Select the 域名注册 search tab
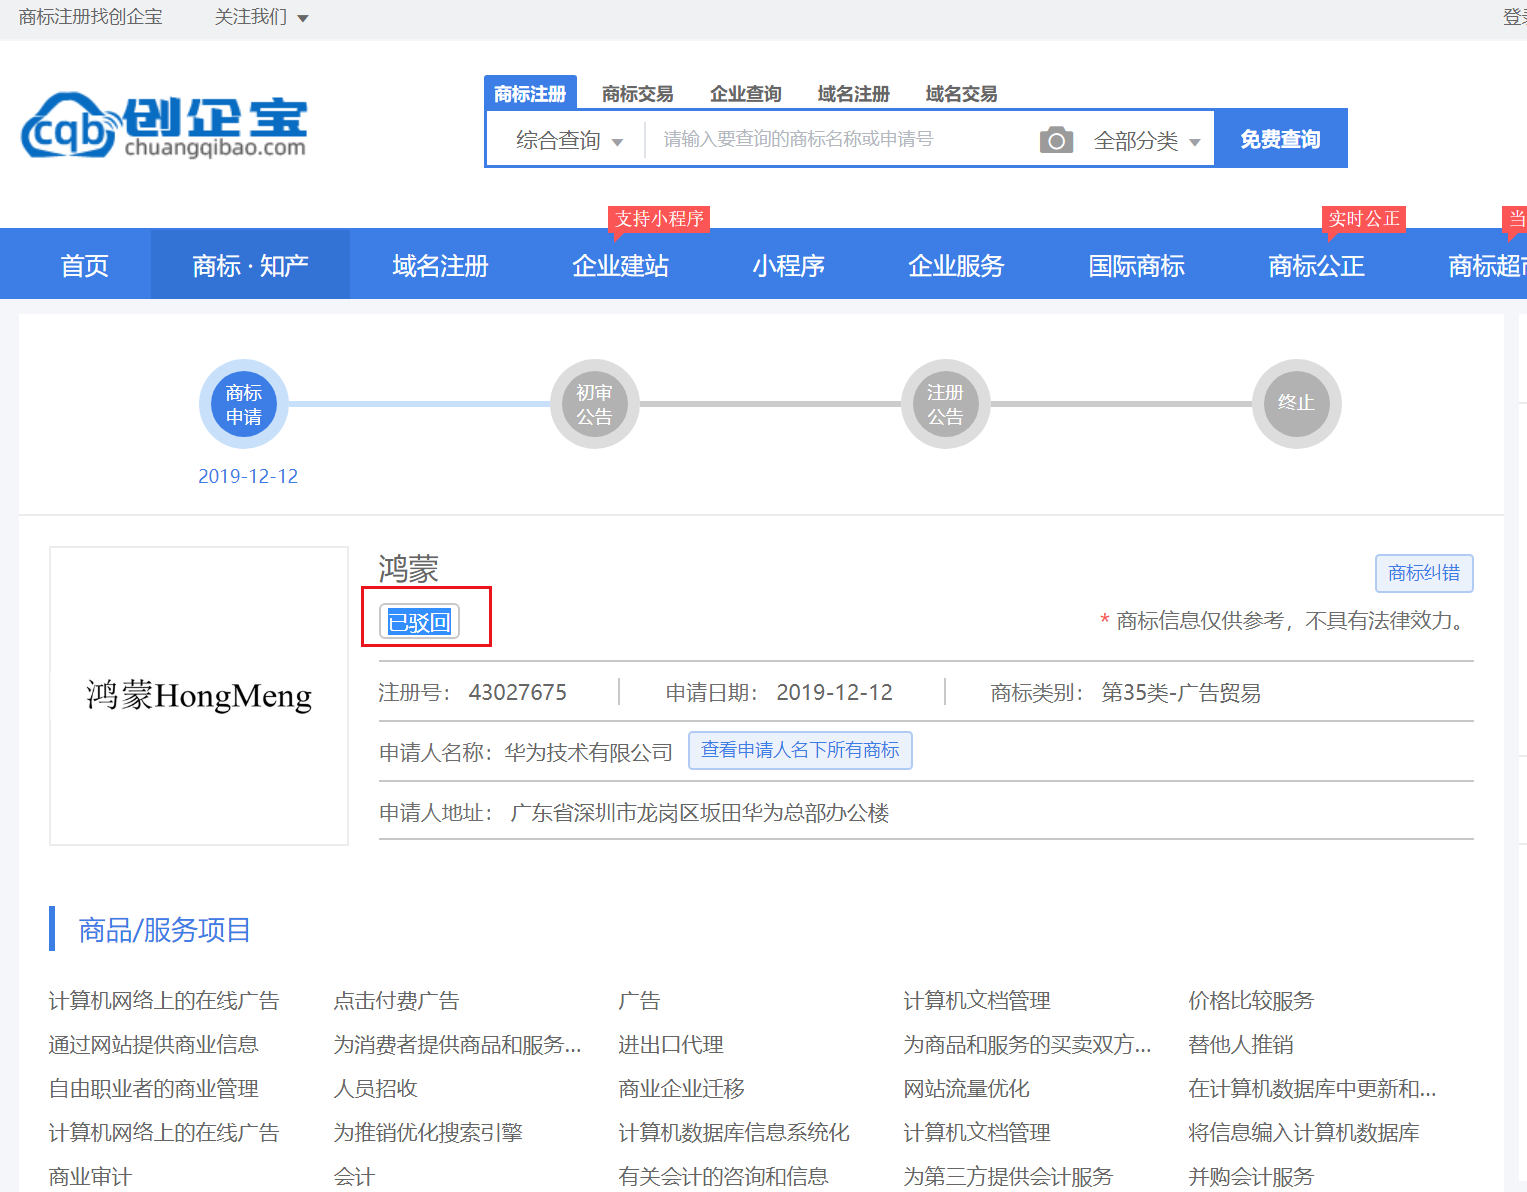Screen dimensions: 1527x1192 point(854,94)
